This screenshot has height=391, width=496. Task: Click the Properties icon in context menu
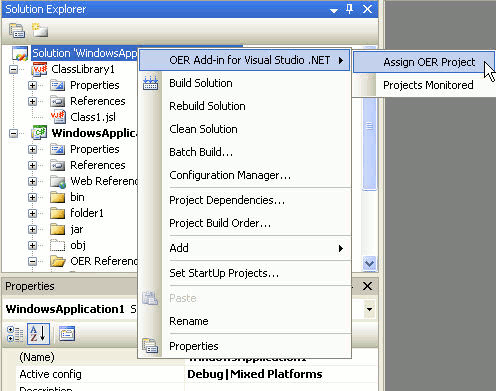point(150,346)
